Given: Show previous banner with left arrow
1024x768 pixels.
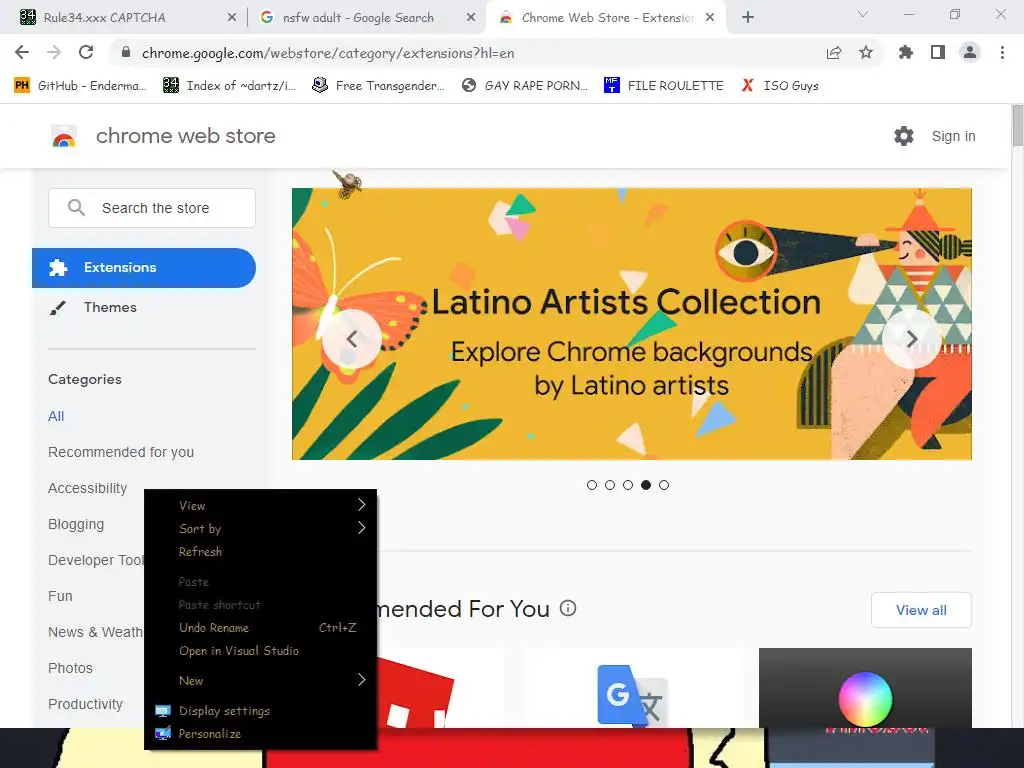Looking at the screenshot, I should click(352, 339).
